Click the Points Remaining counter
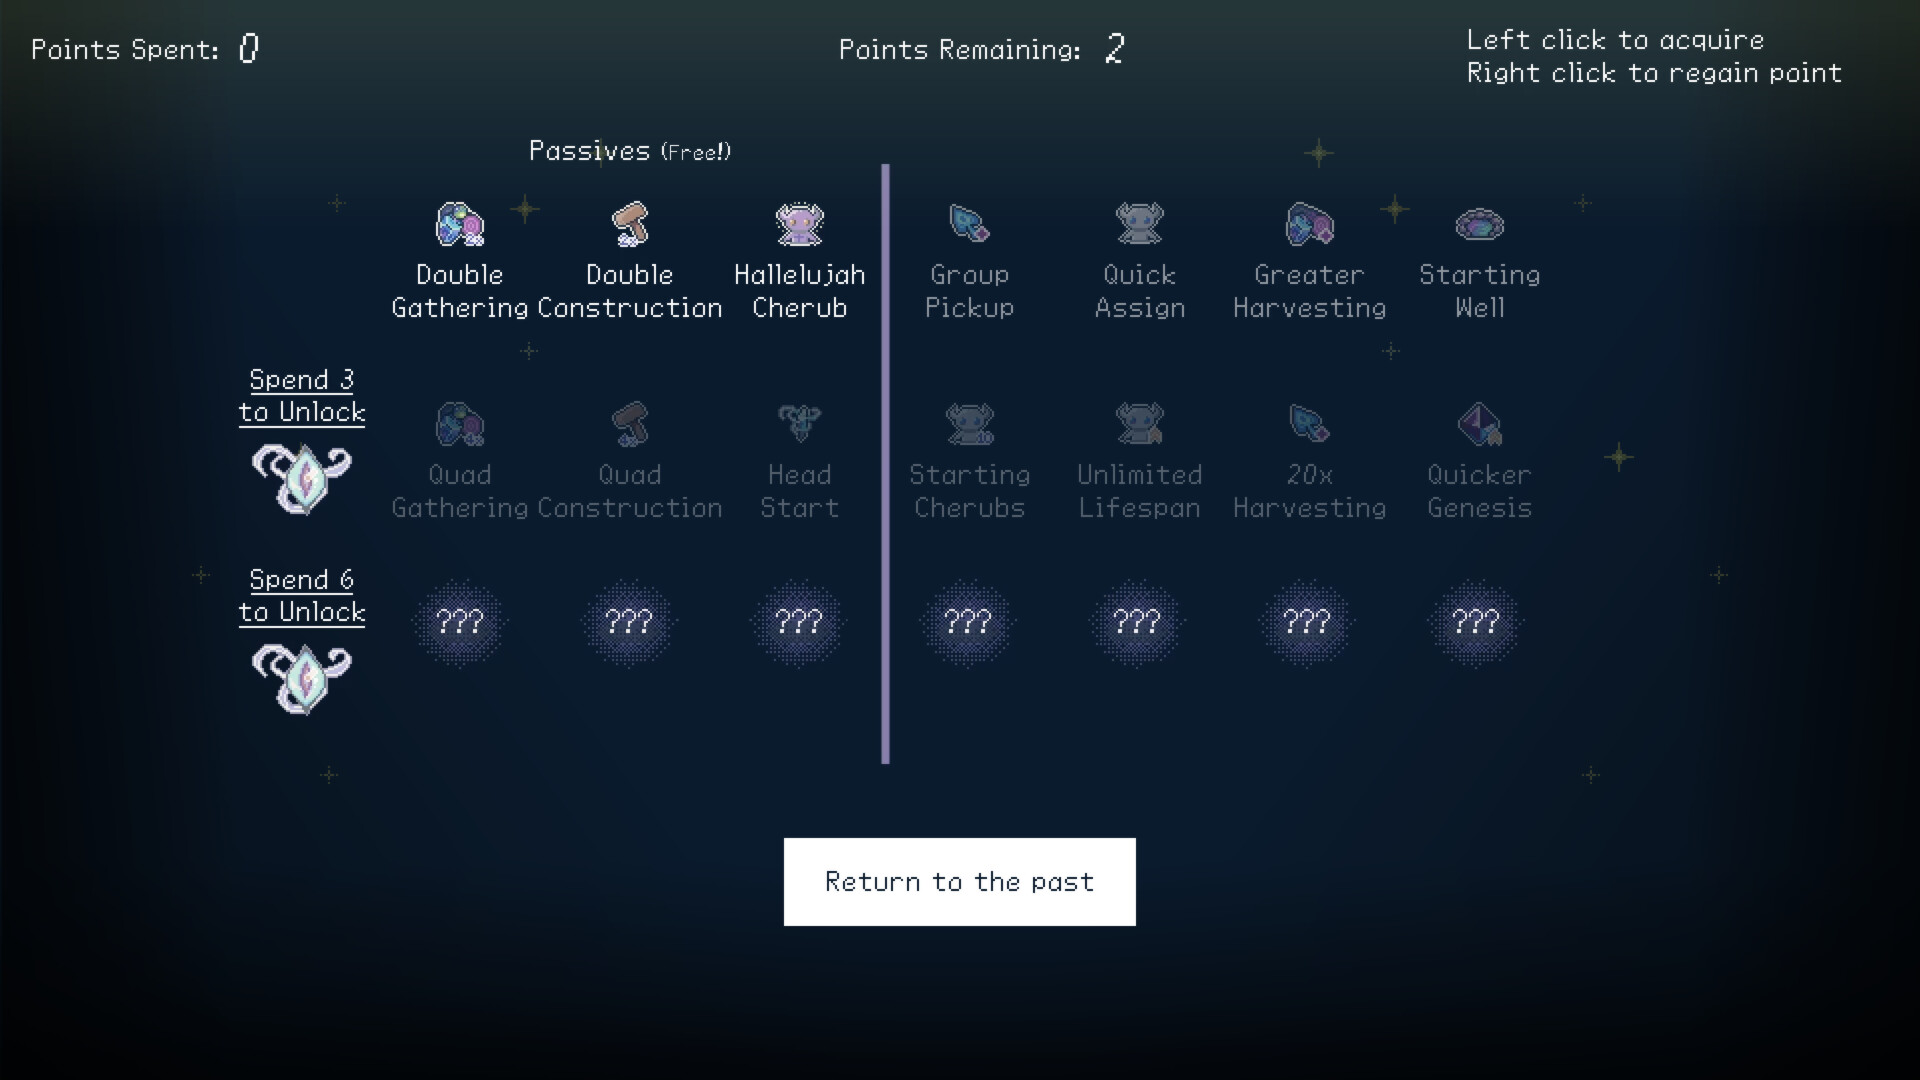The height and width of the screenshot is (1080, 1920). 982,49
